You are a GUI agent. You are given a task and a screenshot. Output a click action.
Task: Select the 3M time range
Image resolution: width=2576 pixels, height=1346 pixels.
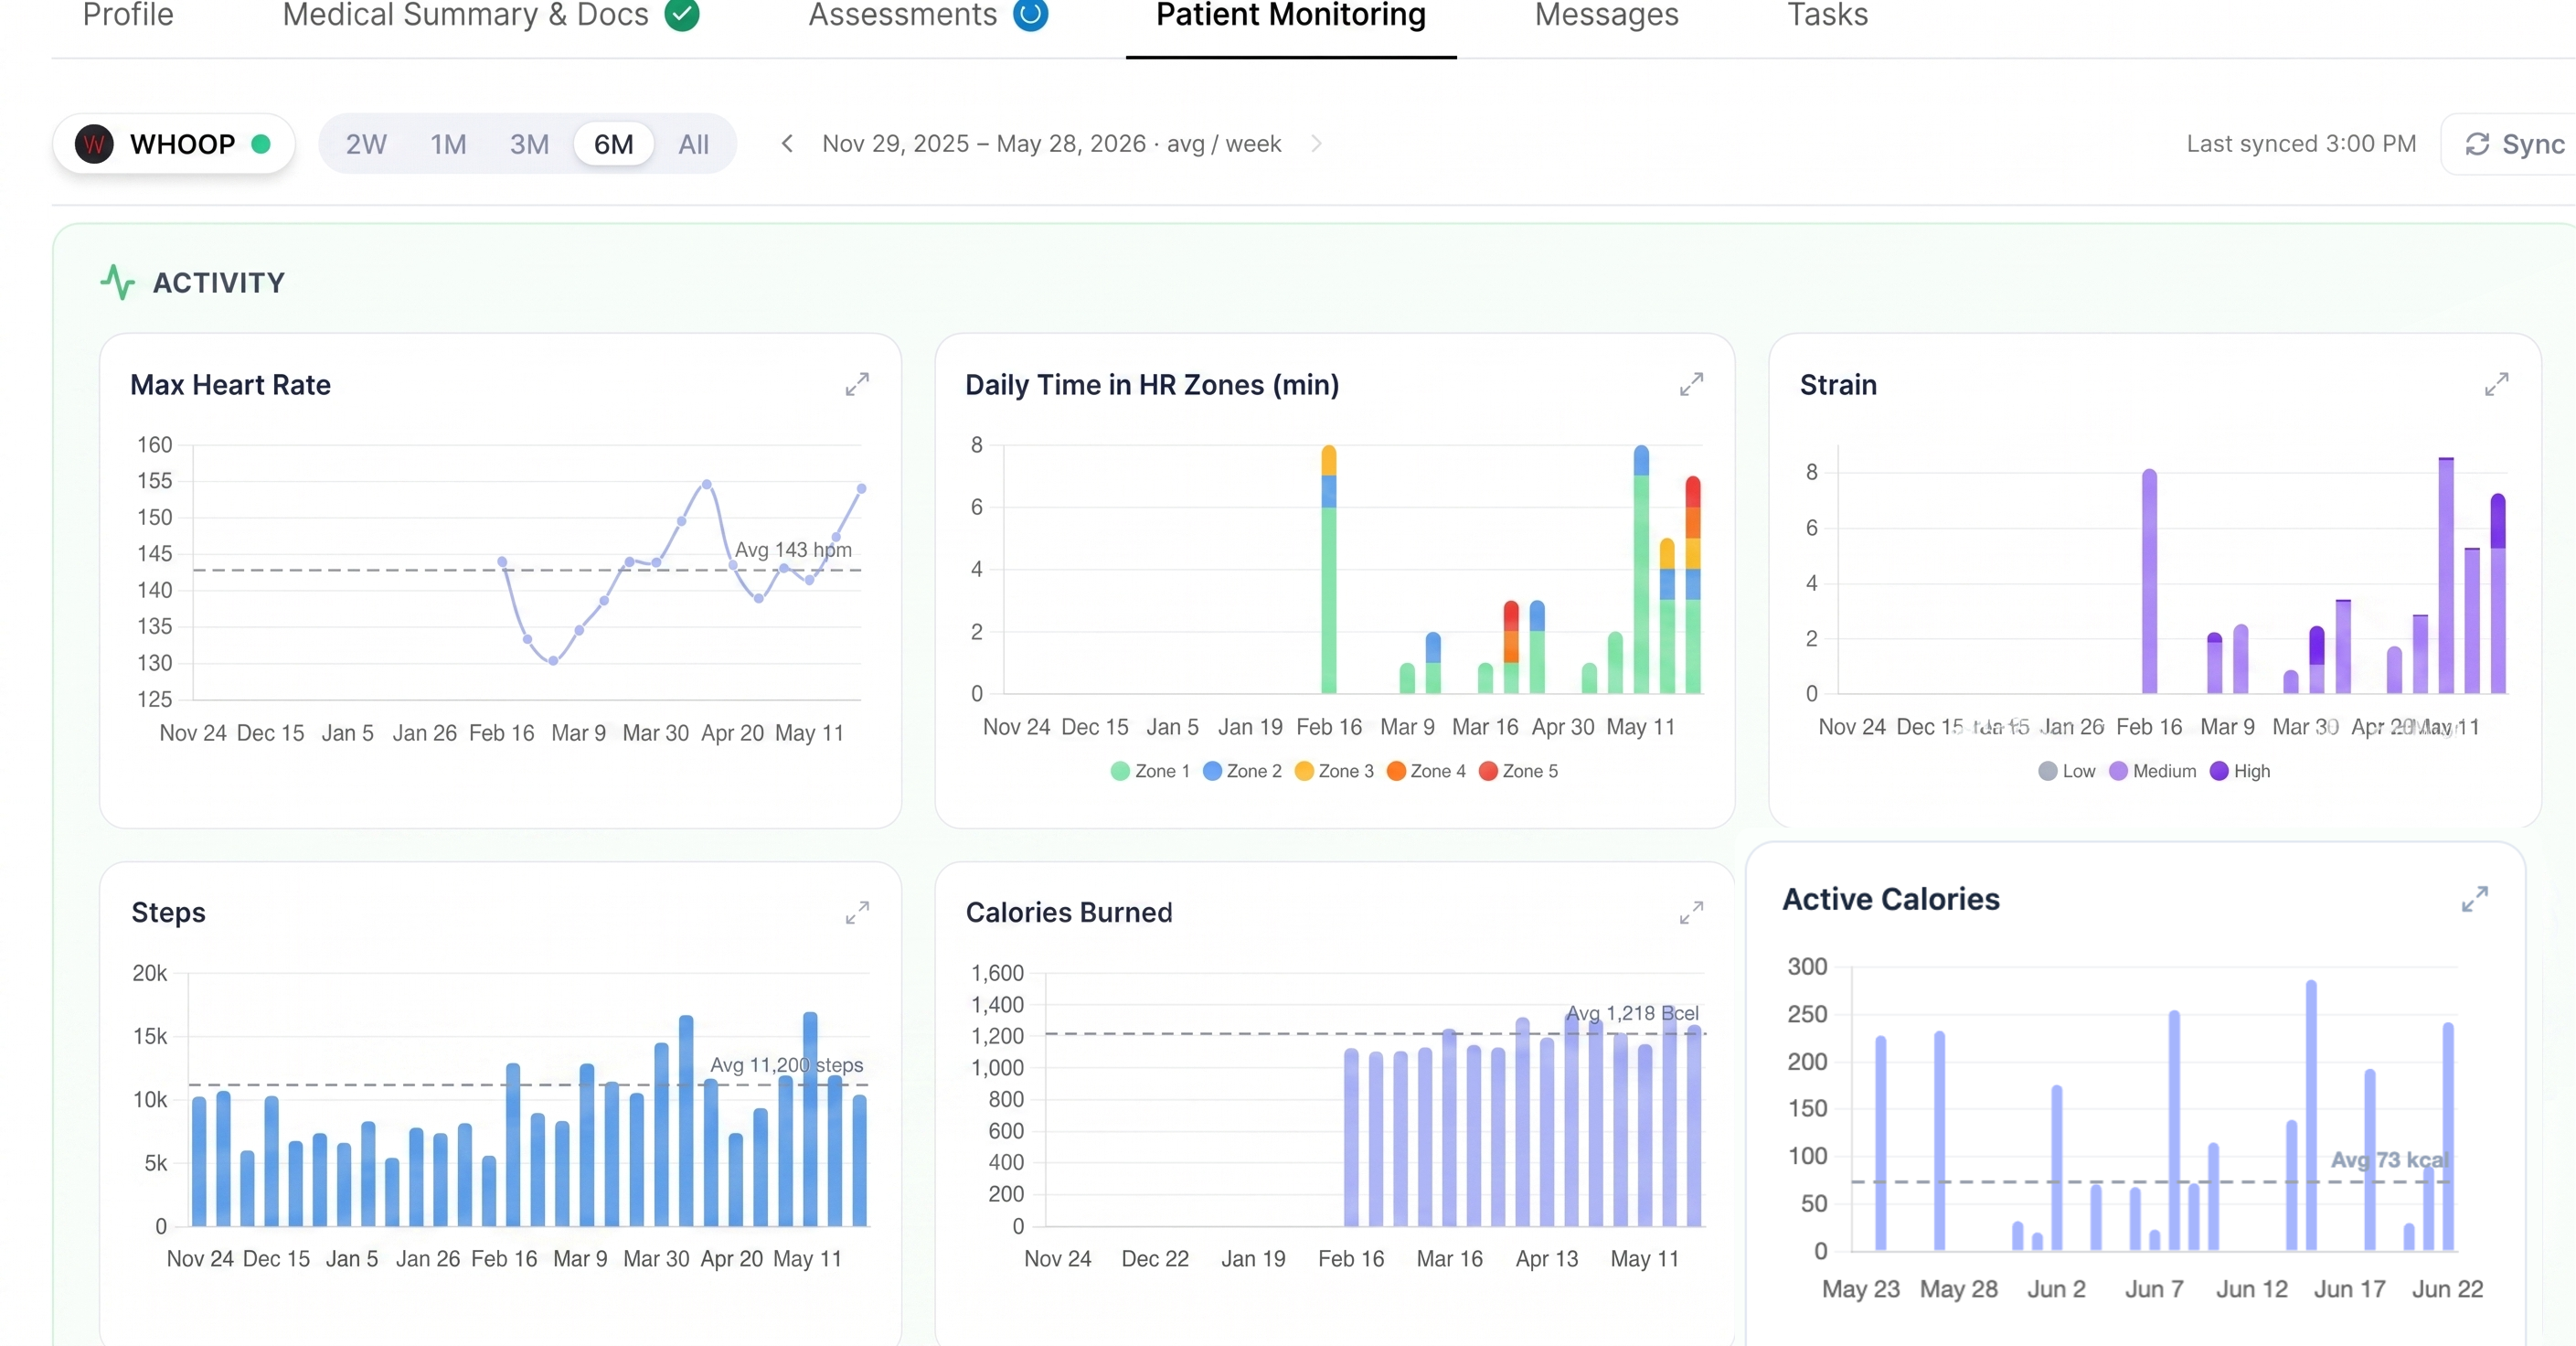point(529,144)
